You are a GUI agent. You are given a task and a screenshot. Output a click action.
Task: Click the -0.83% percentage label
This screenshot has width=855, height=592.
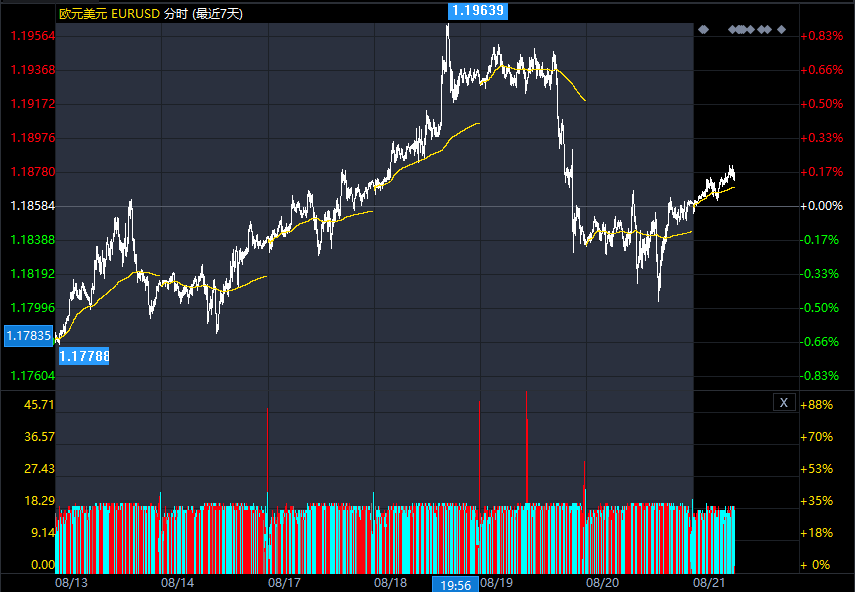[820, 376]
